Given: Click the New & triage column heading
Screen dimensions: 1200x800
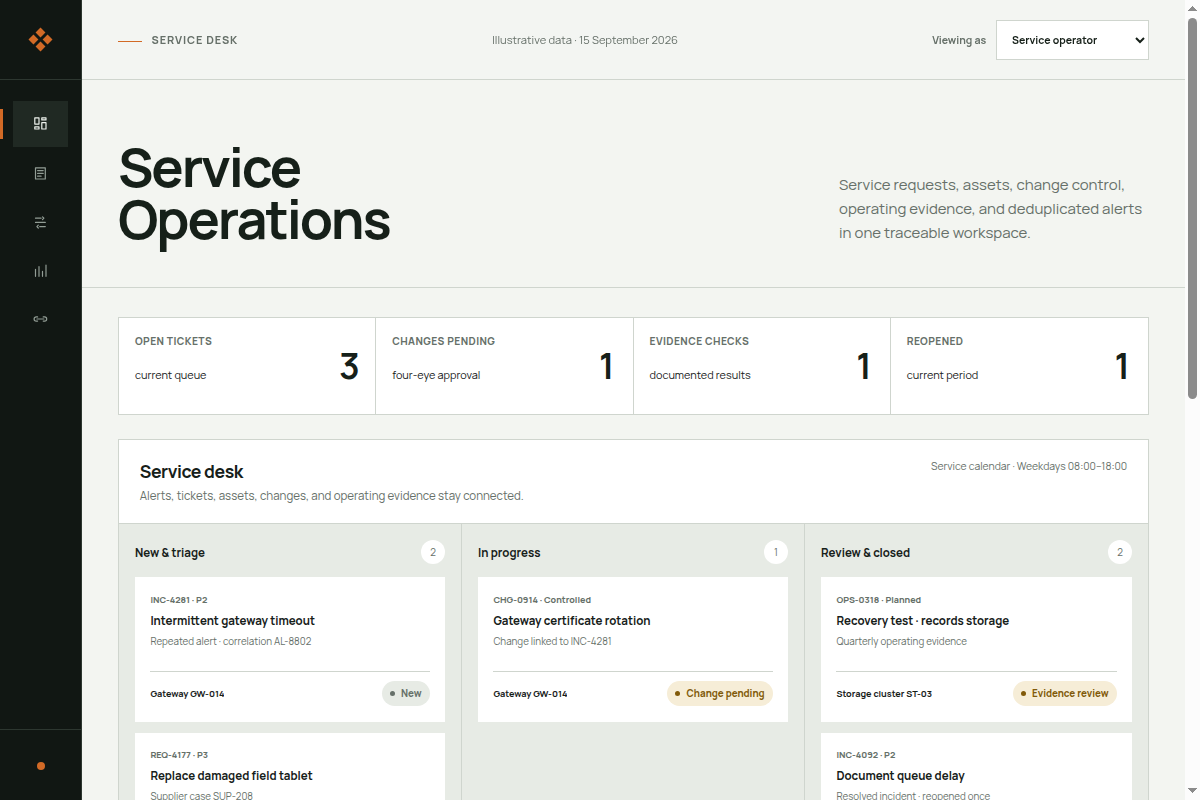Looking at the screenshot, I should point(170,553).
